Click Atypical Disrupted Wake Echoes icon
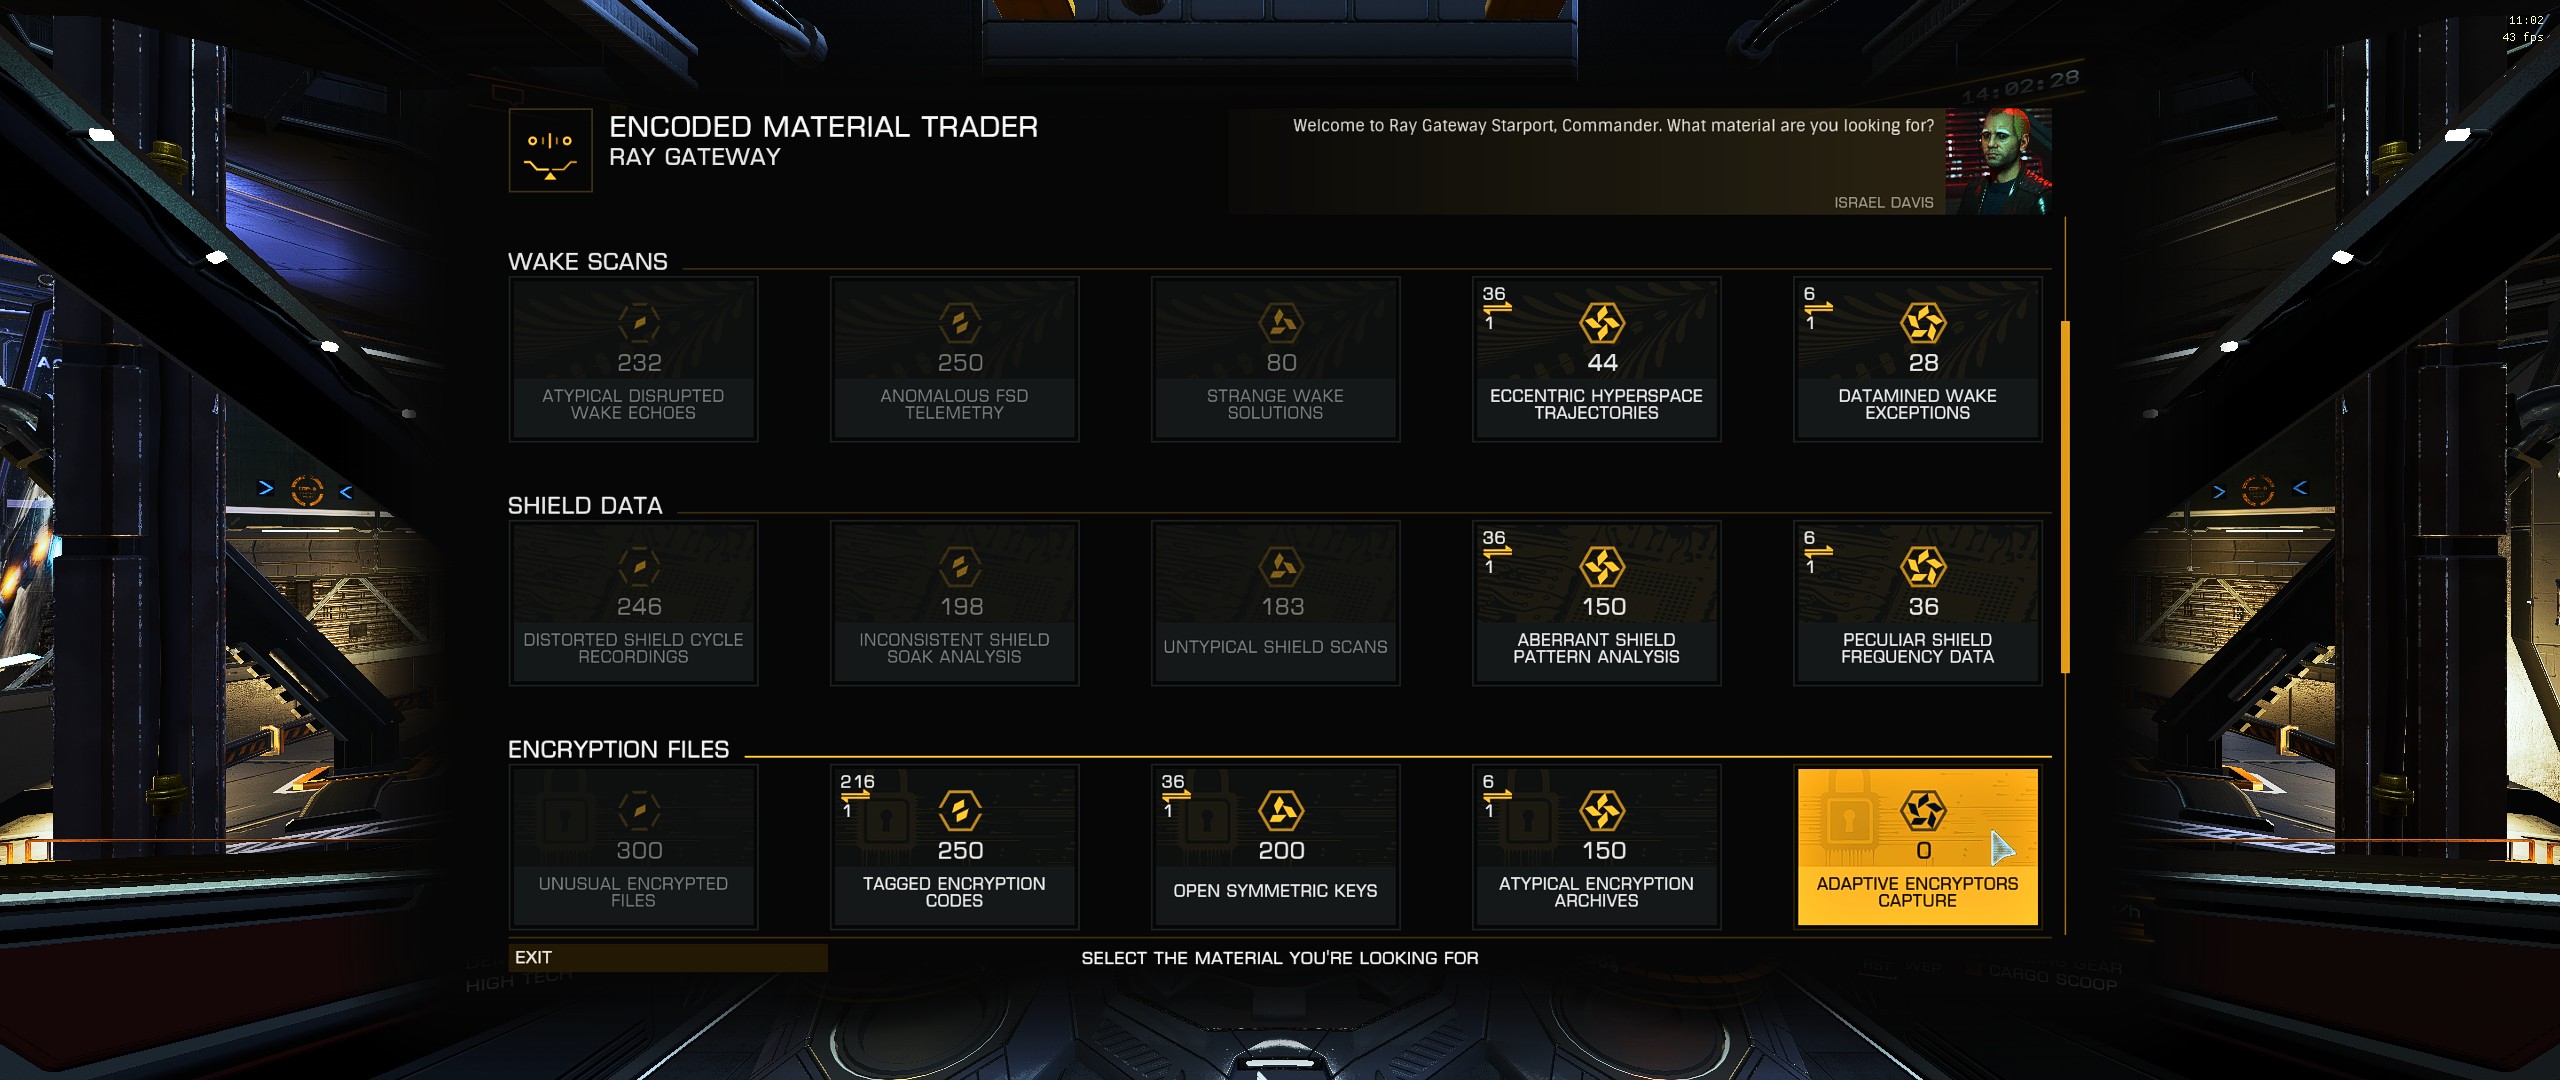 point(639,323)
